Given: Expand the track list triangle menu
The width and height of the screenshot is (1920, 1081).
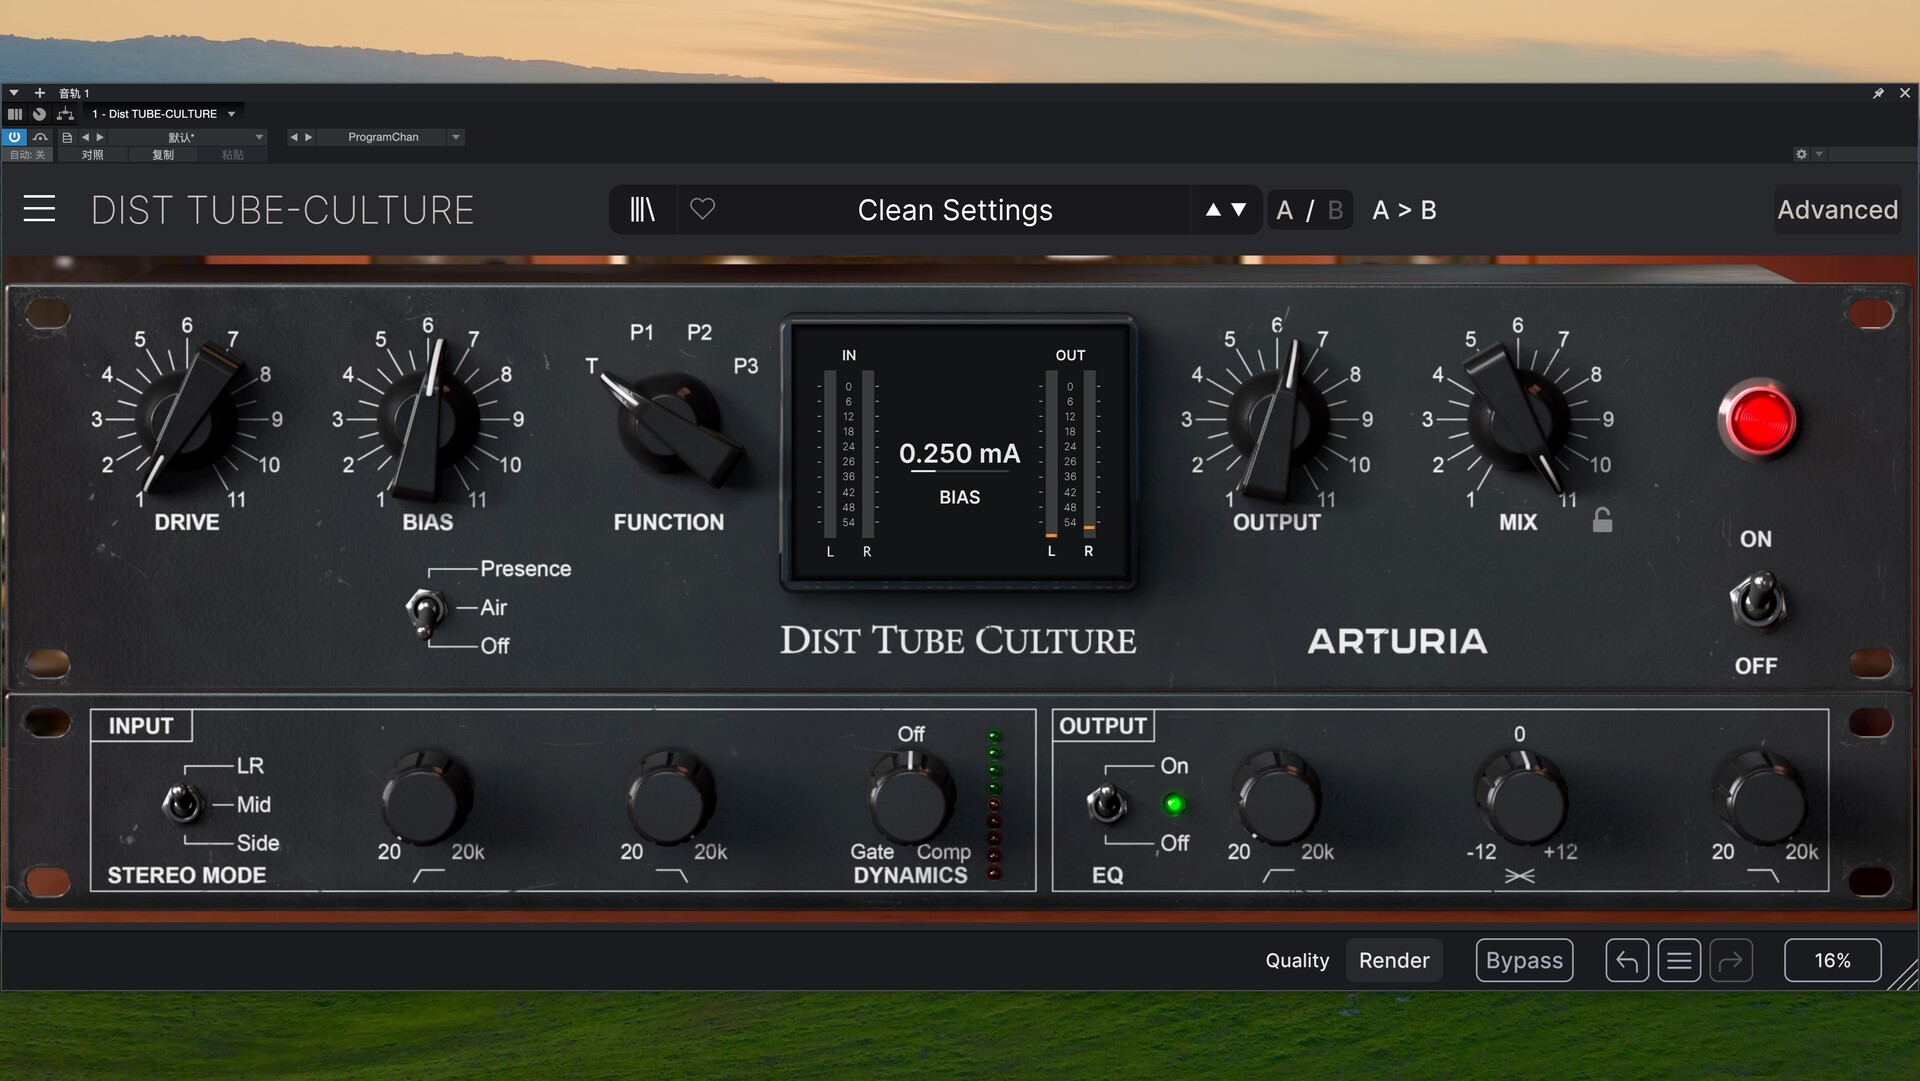Looking at the screenshot, I should click(14, 93).
